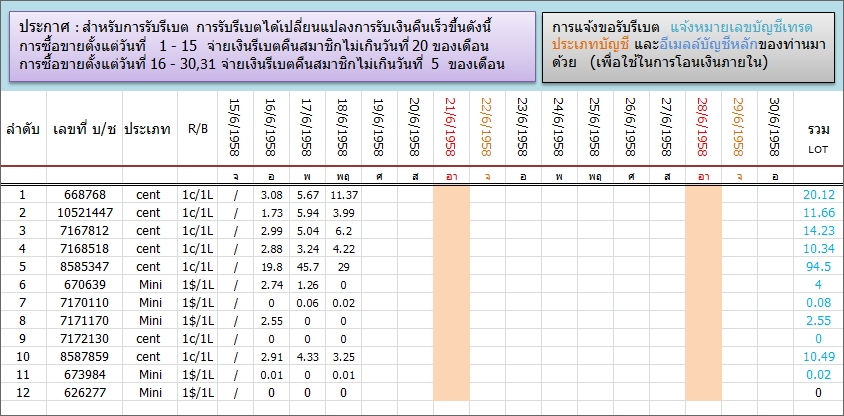Select account number 8585347 cell

(x=85, y=266)
